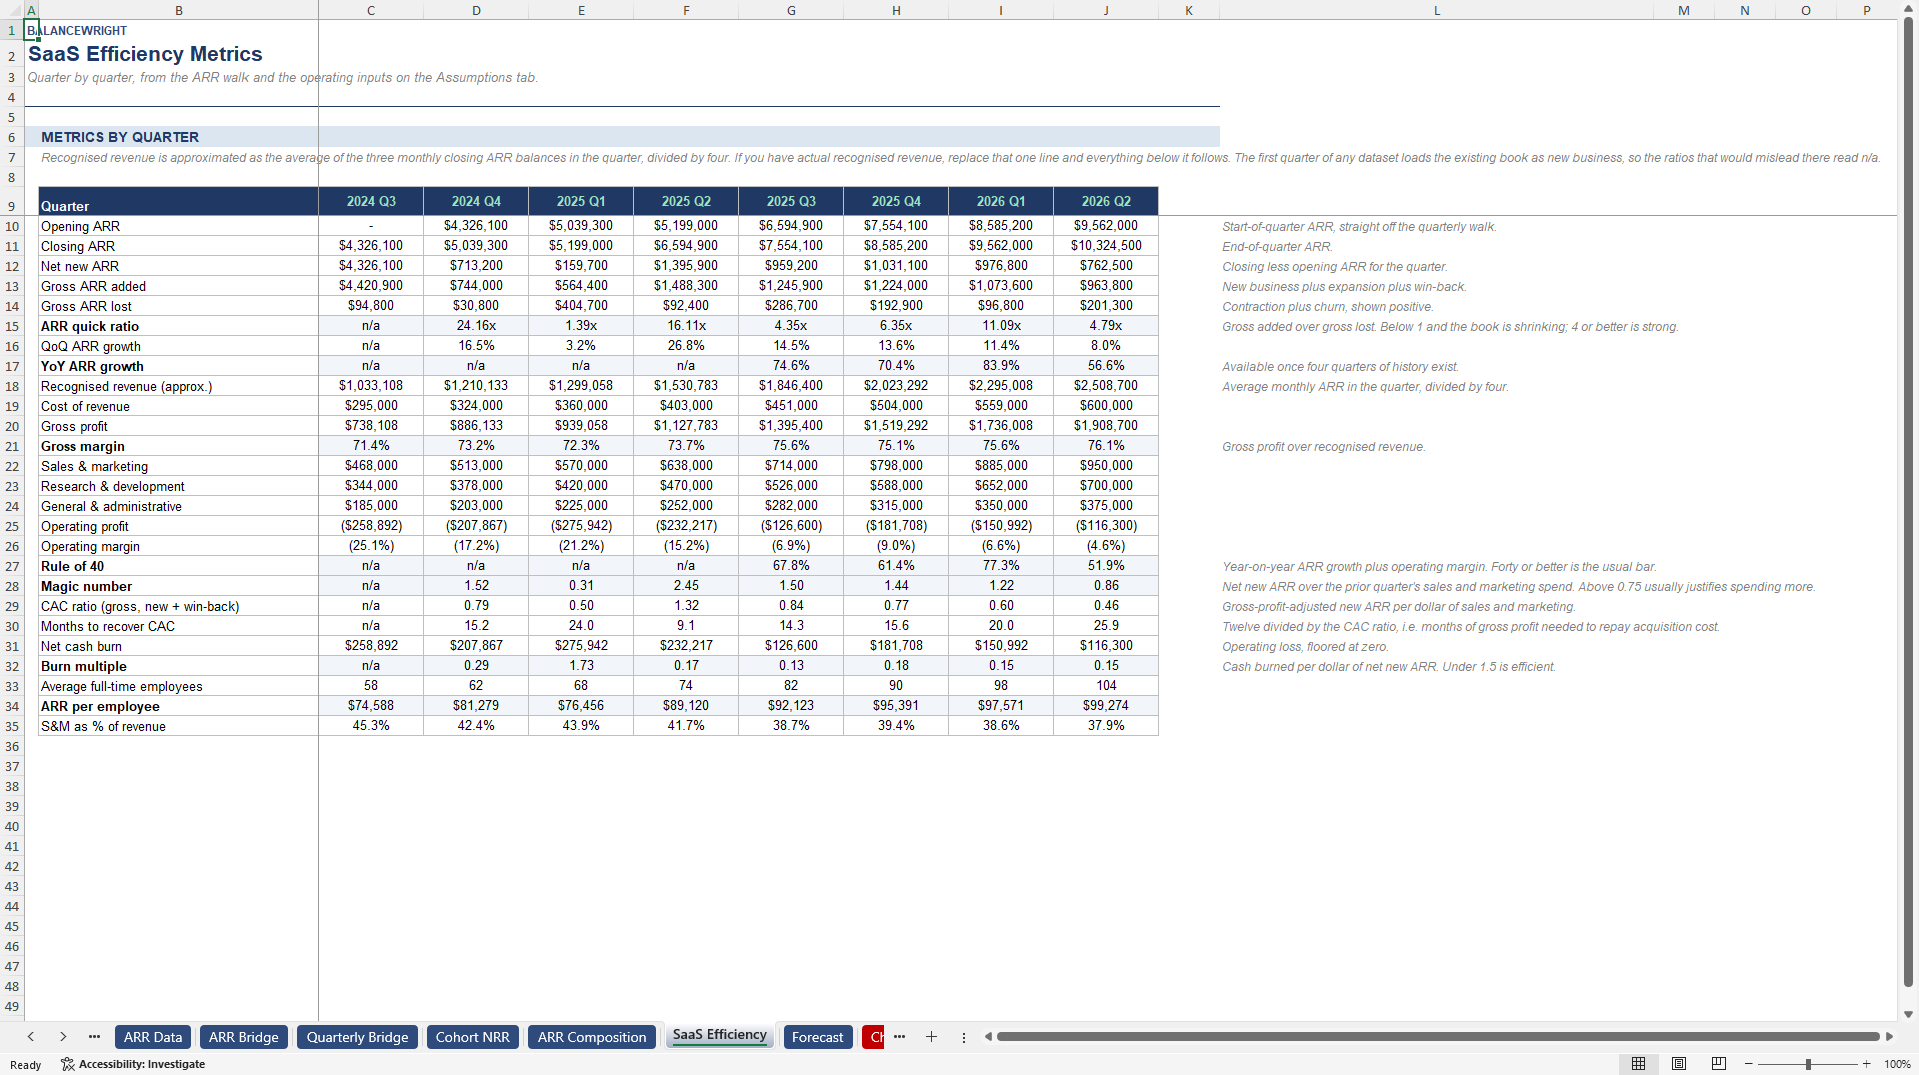1919x1075 pixels.
Task: Click the Quarter header cell
Action: point(178,201)
